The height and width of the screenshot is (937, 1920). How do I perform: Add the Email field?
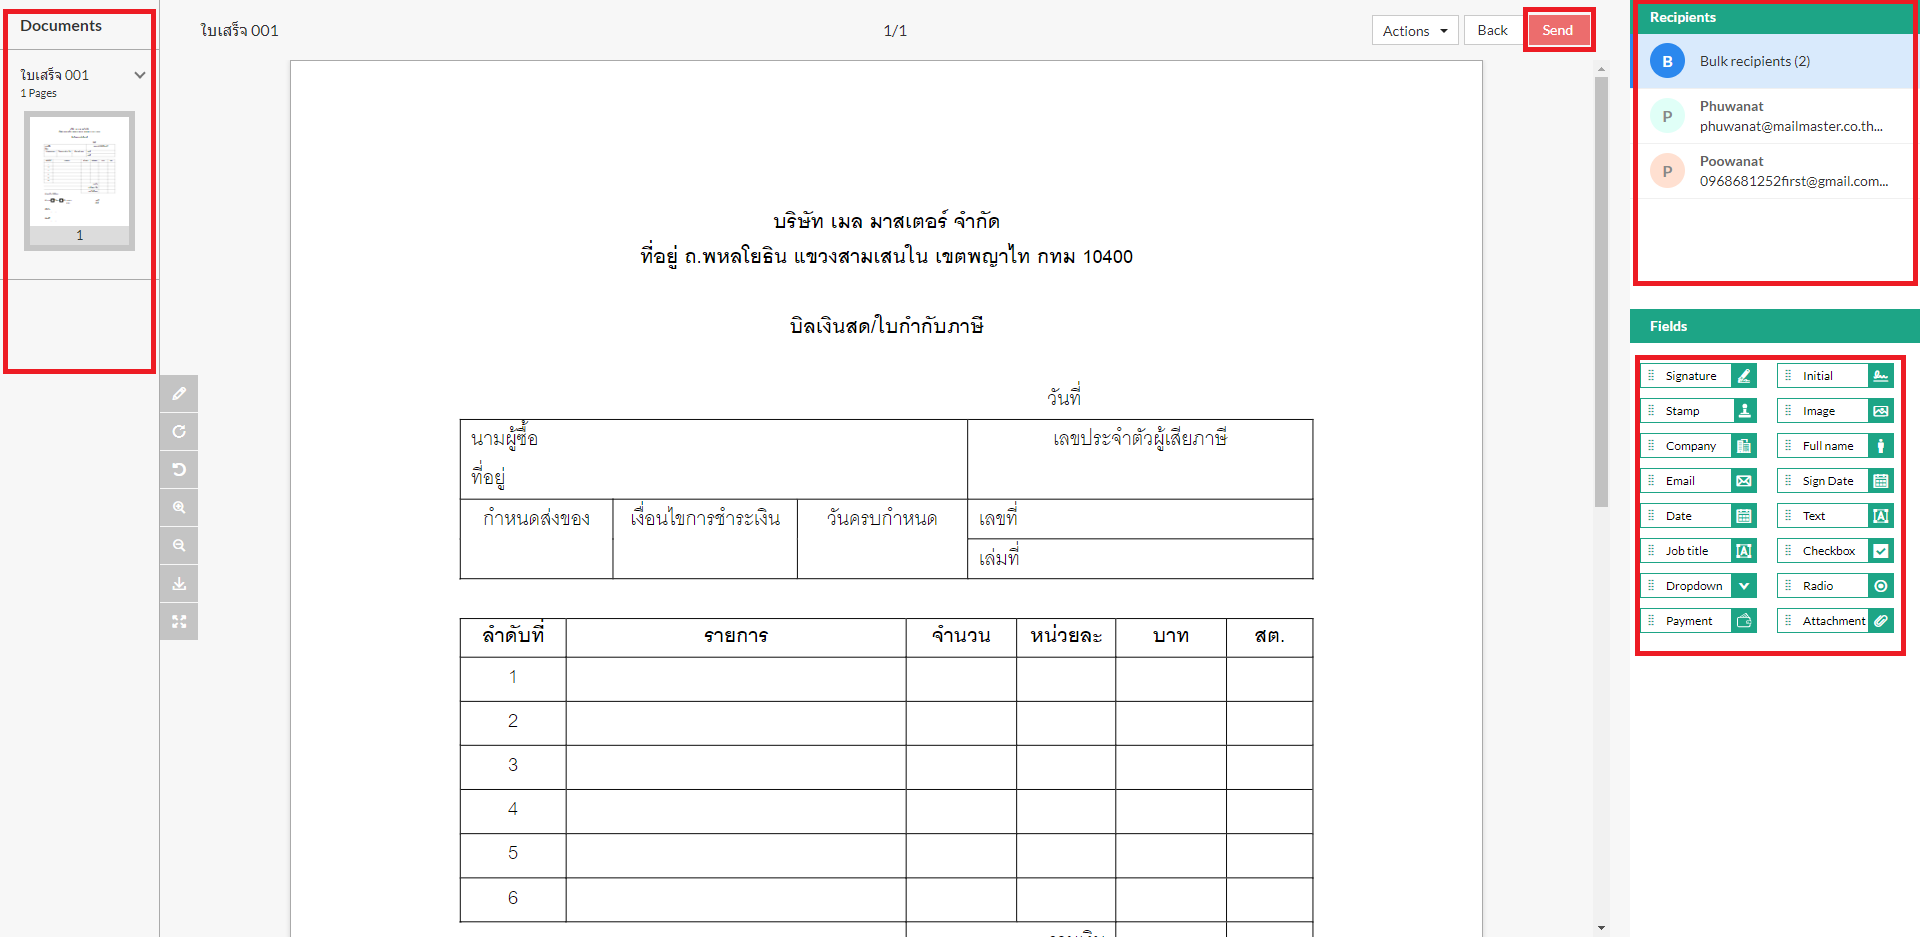tap(1699, 481)
